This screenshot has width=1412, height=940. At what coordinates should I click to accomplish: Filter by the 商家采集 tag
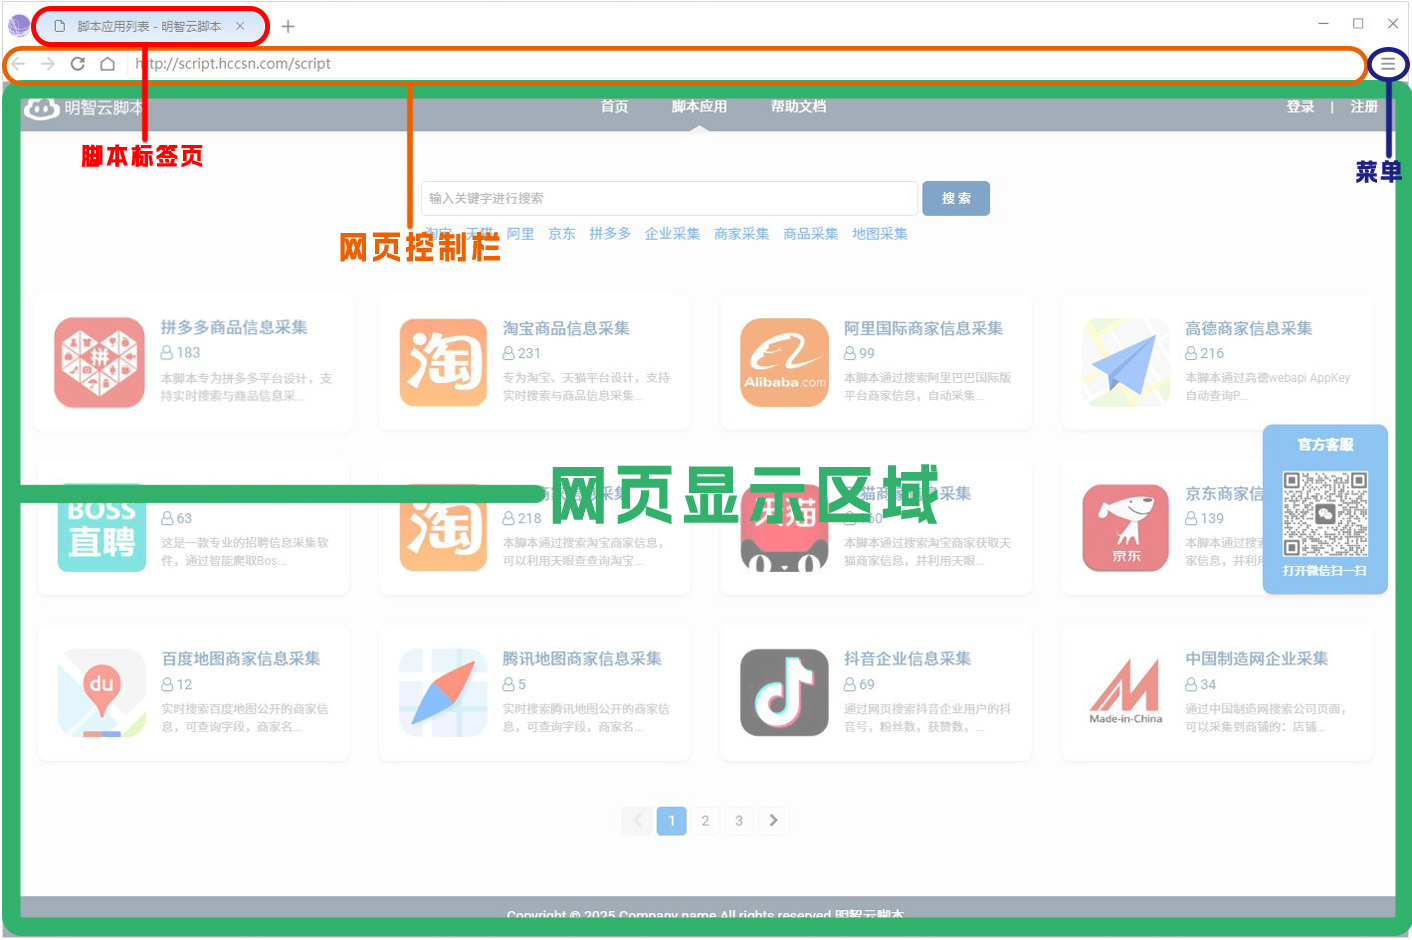coord(741,234)
